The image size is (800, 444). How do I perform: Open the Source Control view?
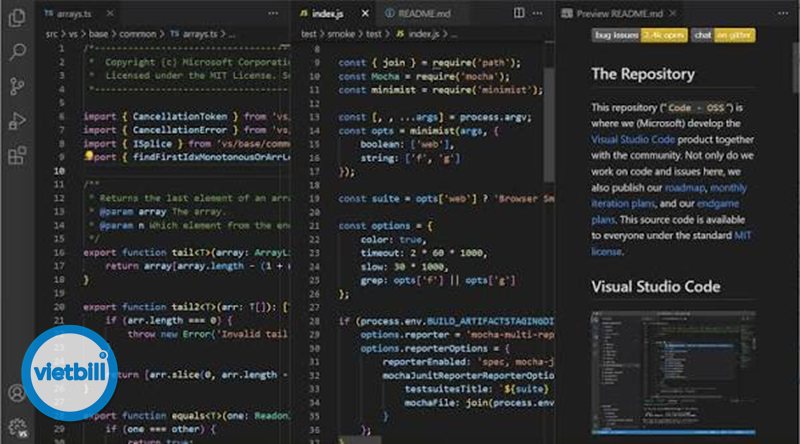pos(17,86)
